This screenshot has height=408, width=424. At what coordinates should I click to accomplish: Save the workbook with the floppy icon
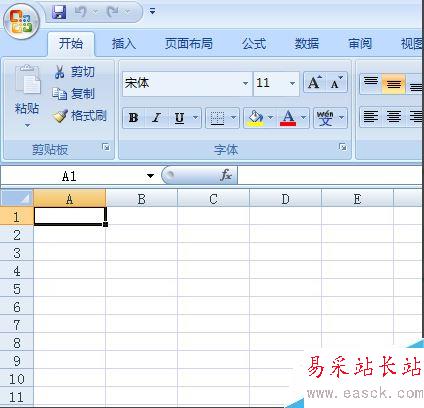click(59, 12)
